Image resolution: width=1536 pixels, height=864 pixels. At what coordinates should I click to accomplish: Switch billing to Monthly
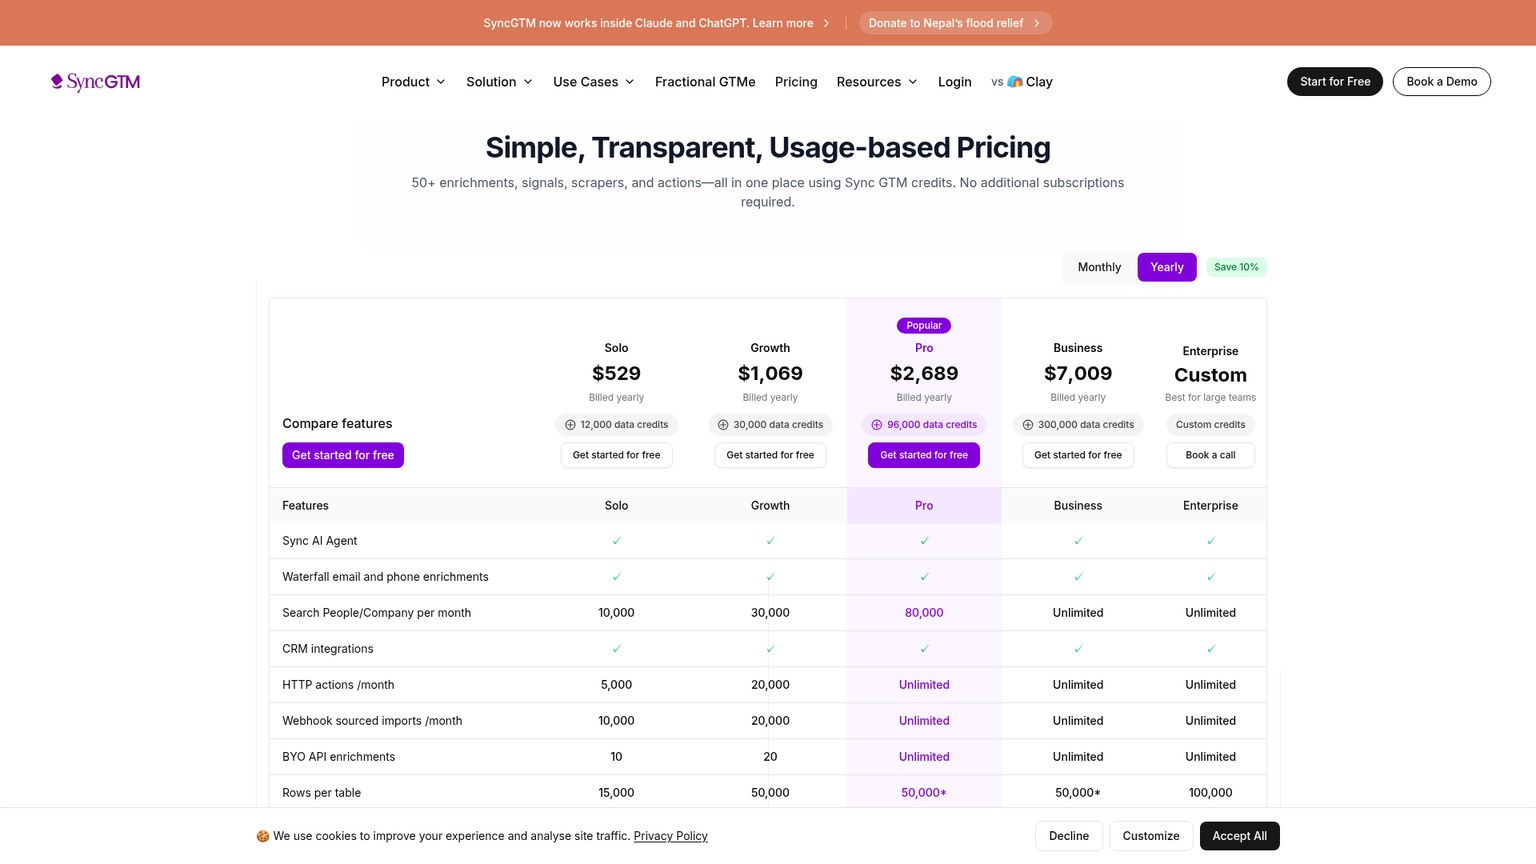coord(1099,267)
